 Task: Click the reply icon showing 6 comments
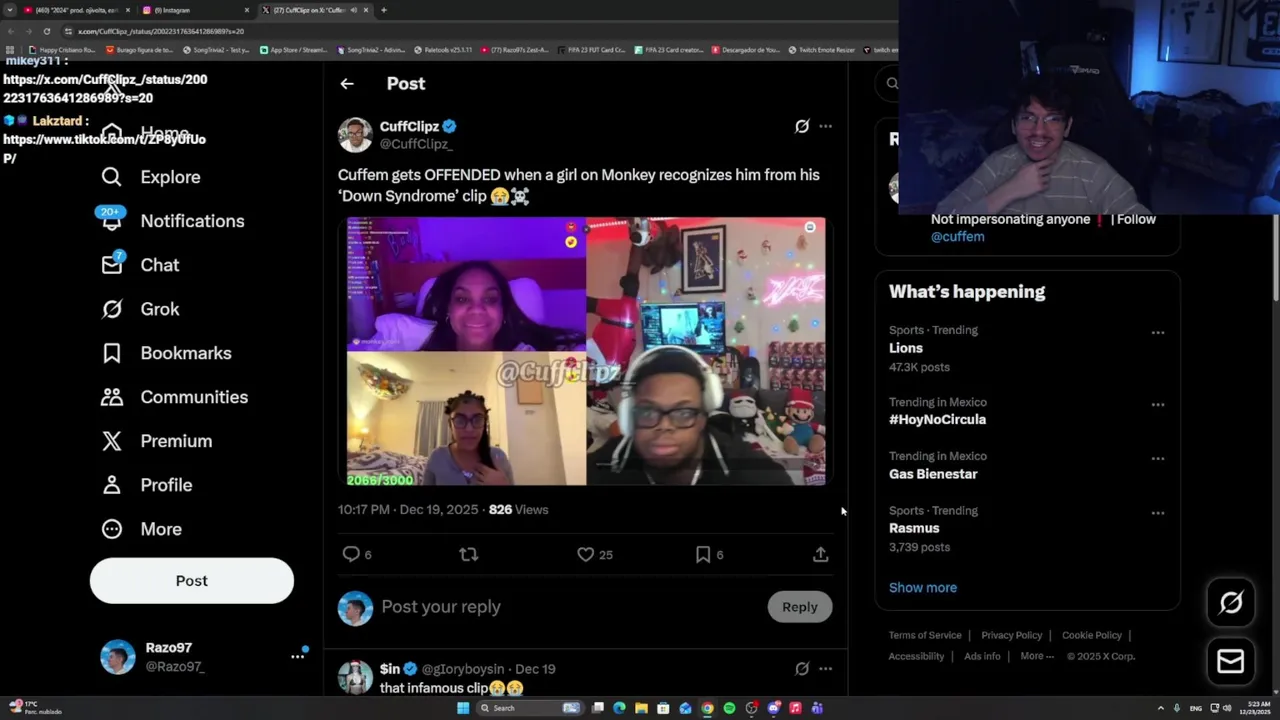351,554
